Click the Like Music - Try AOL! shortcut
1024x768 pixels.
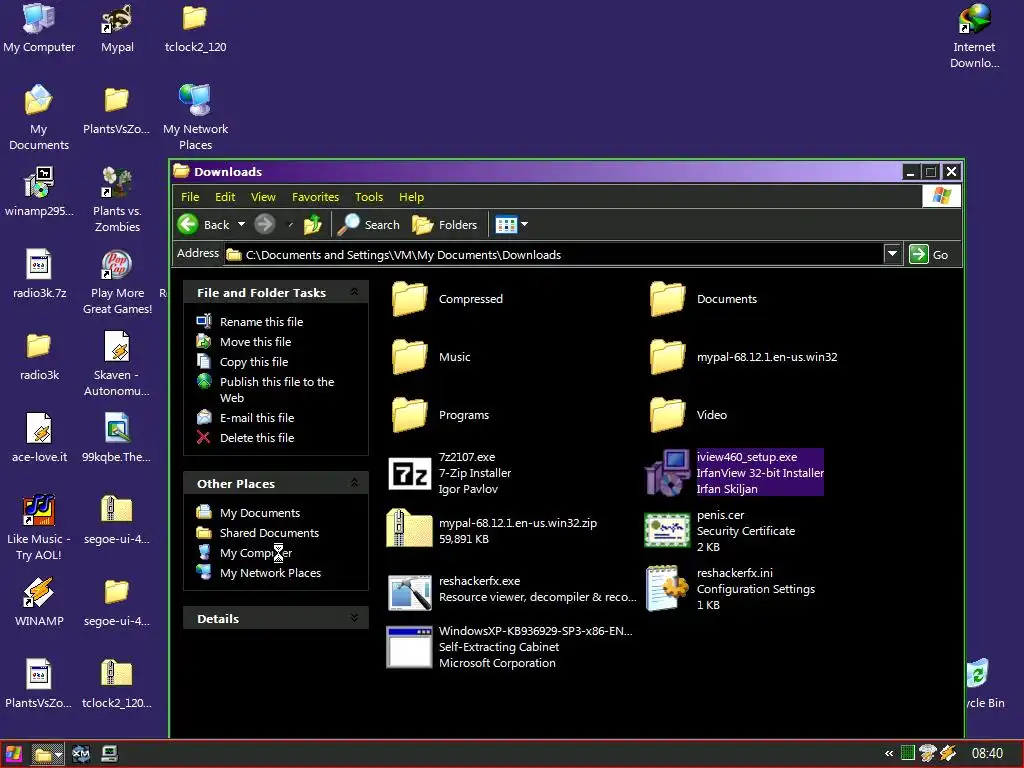[x=39, y=528]
